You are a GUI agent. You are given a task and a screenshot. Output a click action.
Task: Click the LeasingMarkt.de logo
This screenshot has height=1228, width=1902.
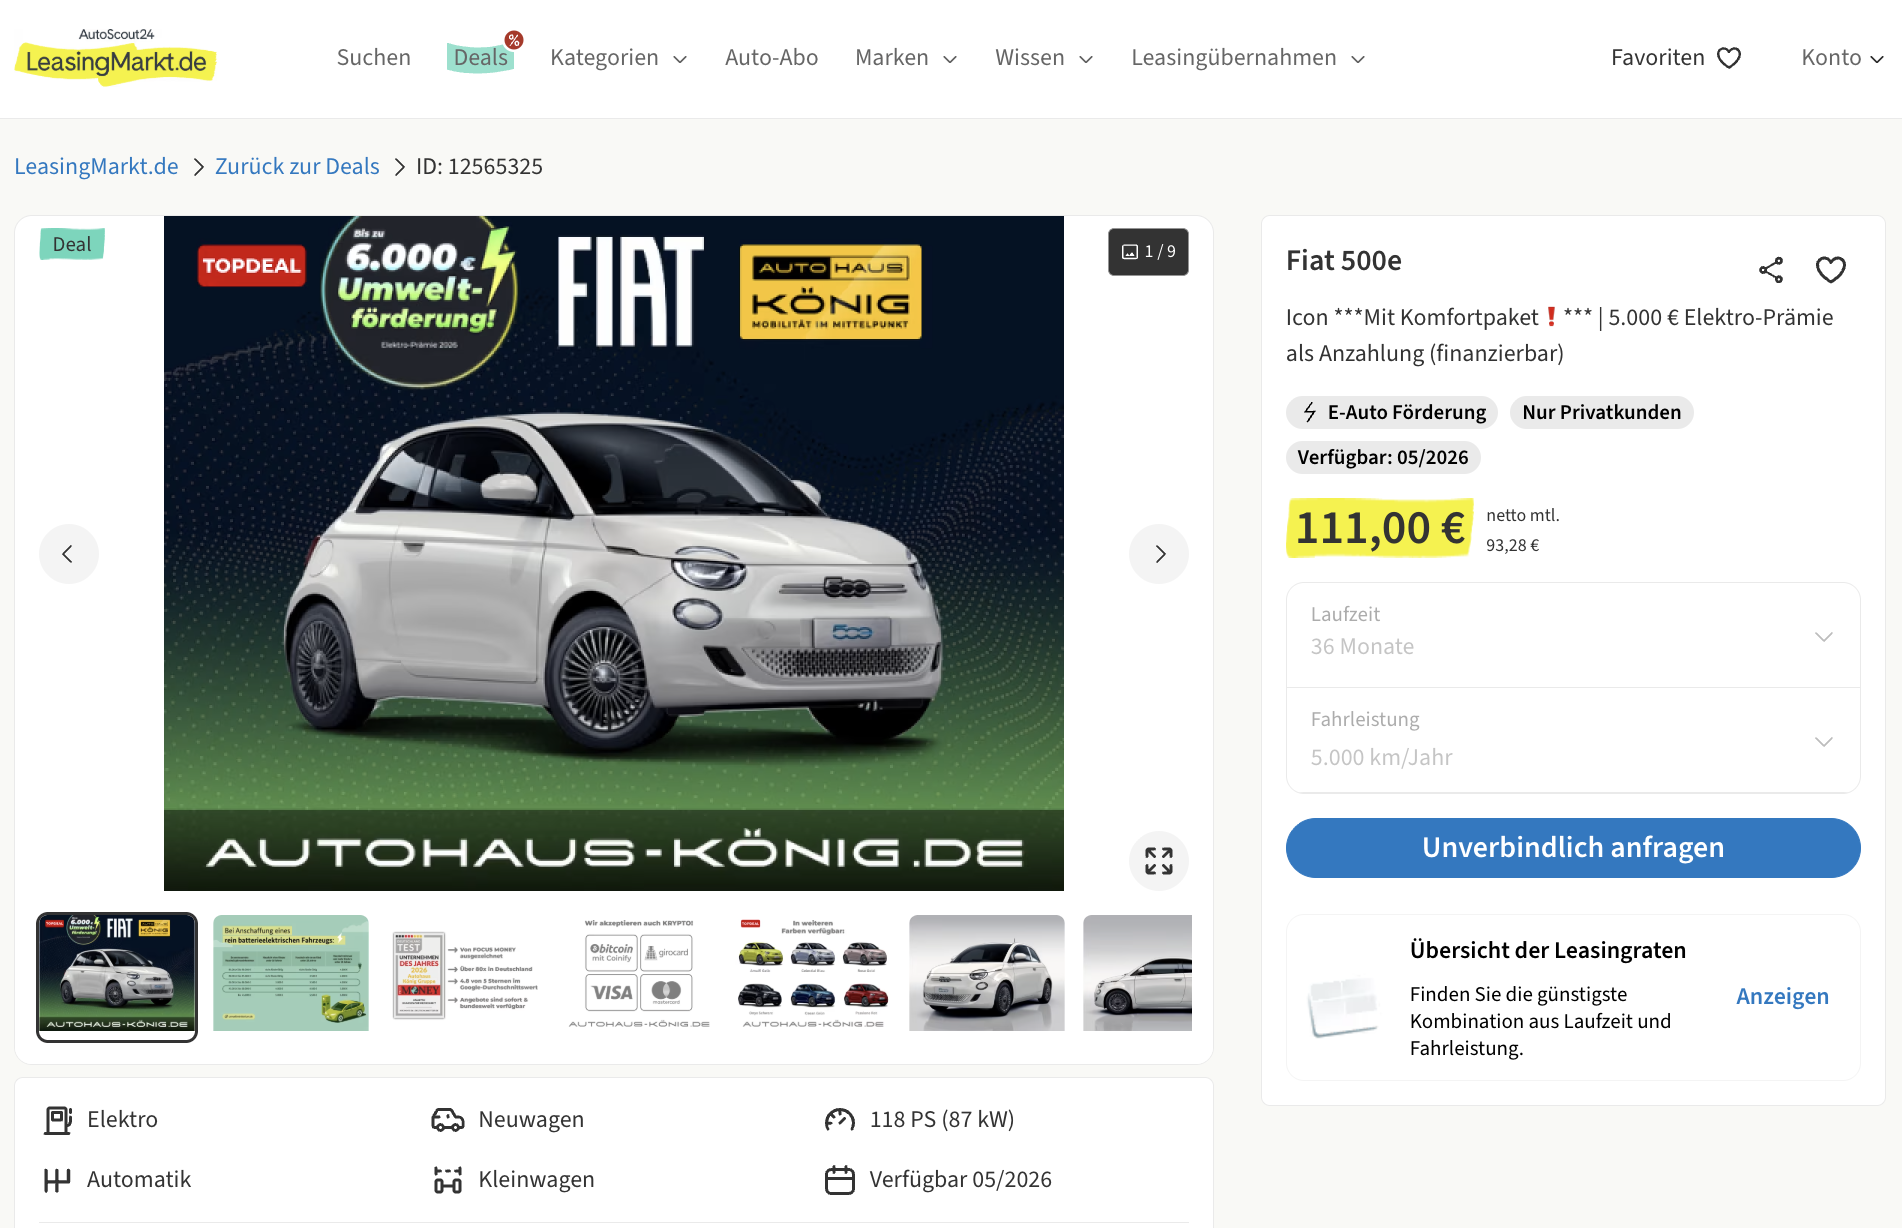coord(116,57)
